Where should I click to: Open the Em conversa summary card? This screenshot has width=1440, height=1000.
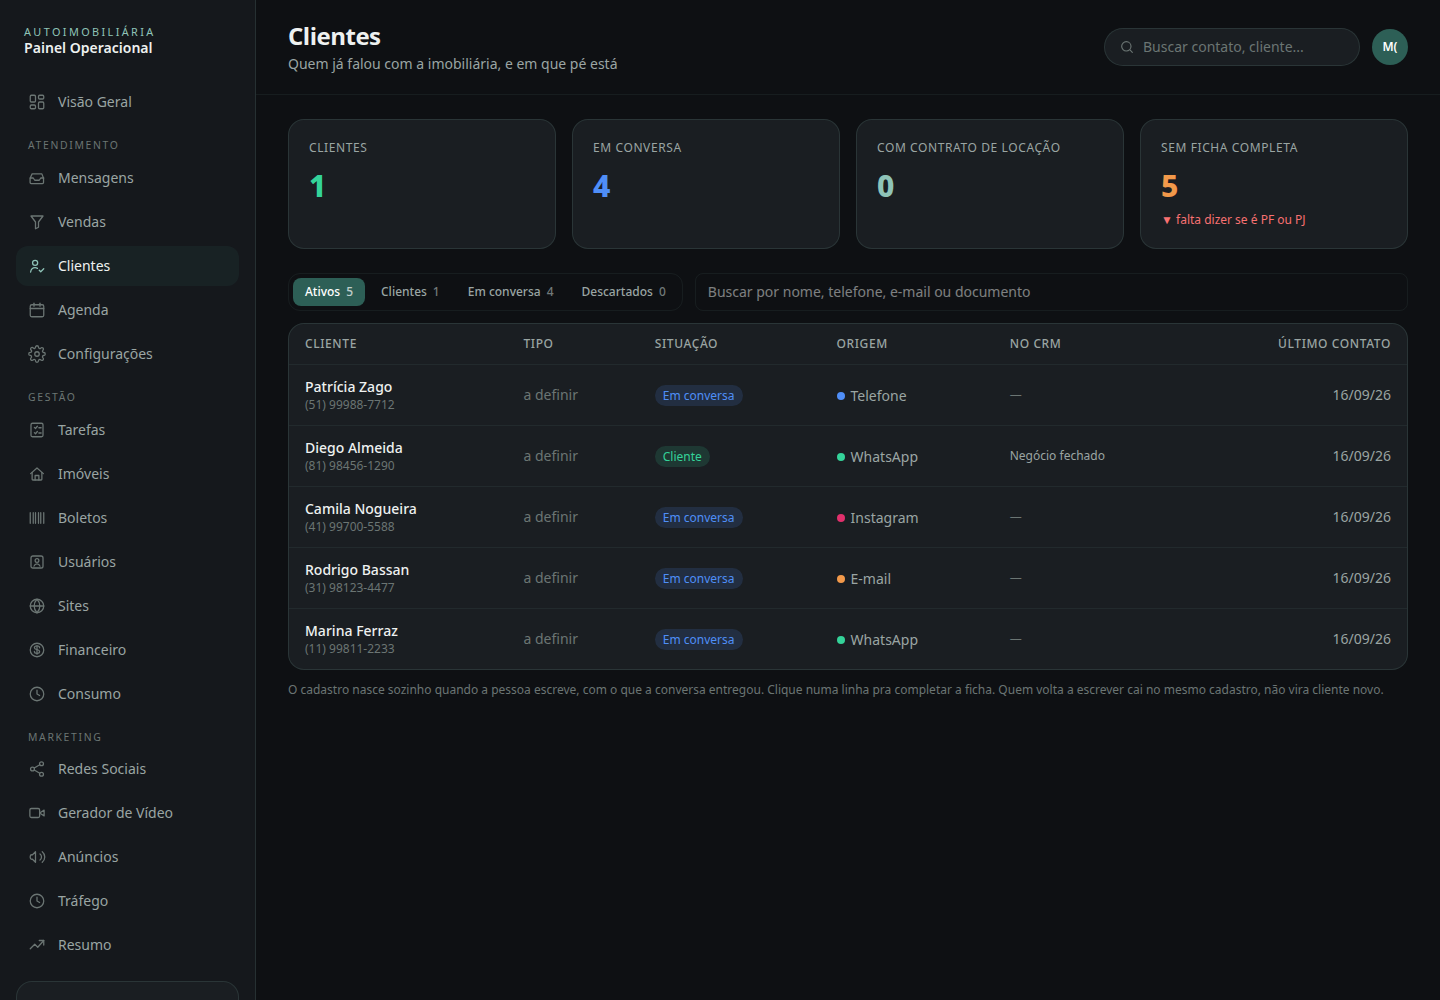706,184
